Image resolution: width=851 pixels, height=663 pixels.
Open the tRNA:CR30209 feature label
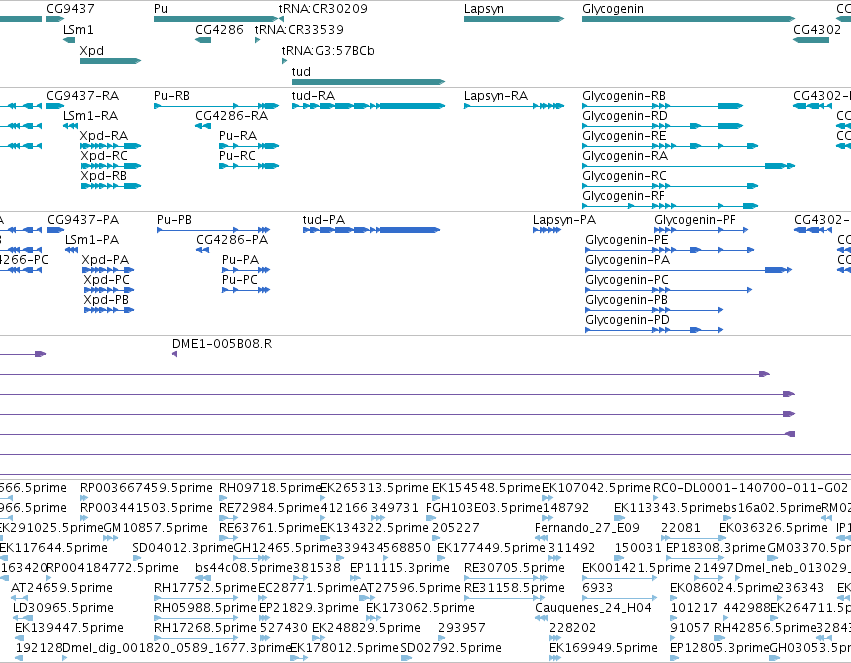(323, 9)
